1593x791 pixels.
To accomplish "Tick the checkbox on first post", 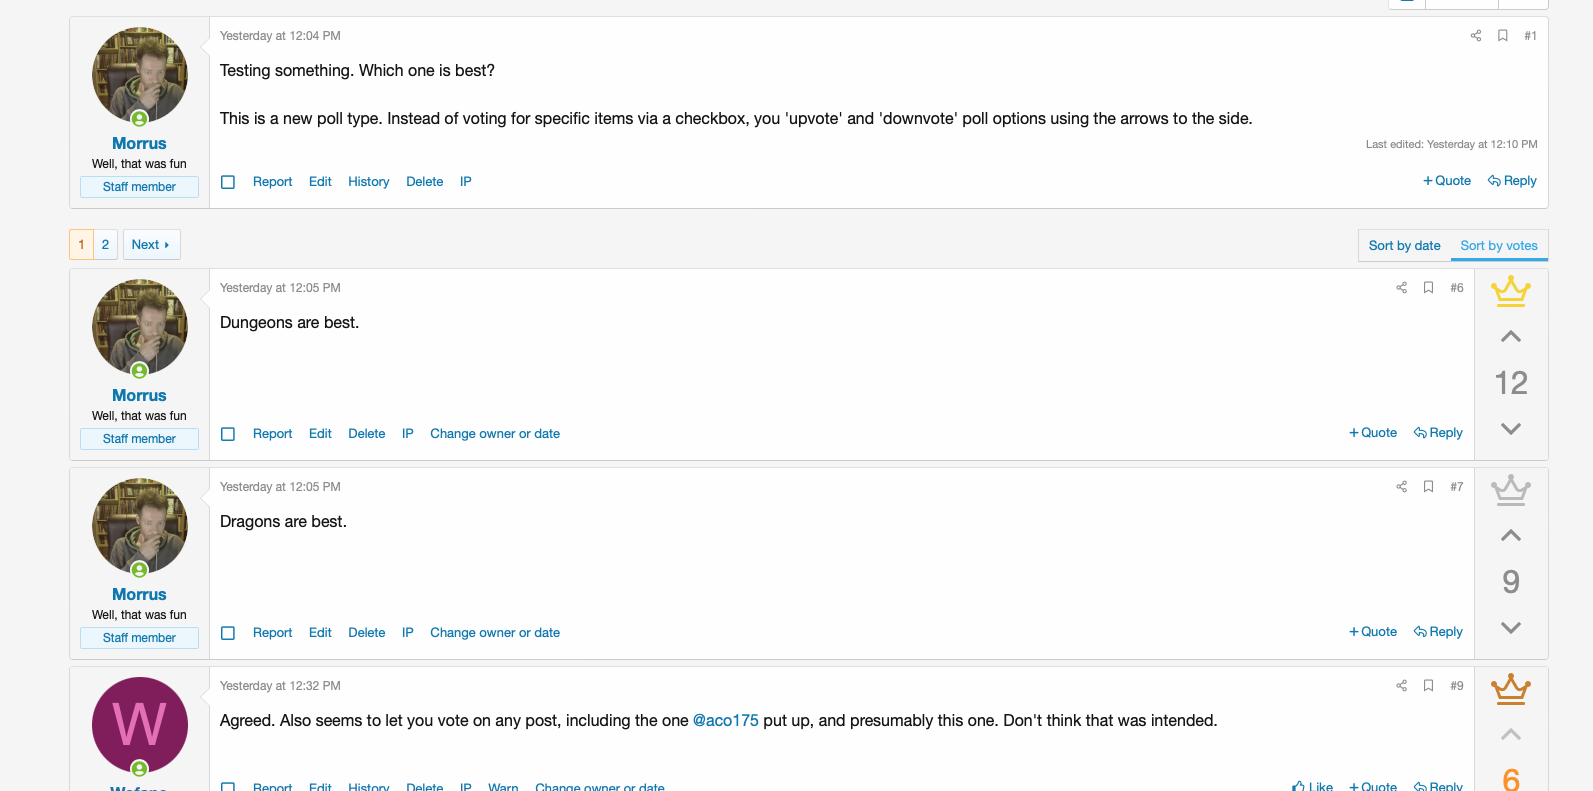I will 228,182.
